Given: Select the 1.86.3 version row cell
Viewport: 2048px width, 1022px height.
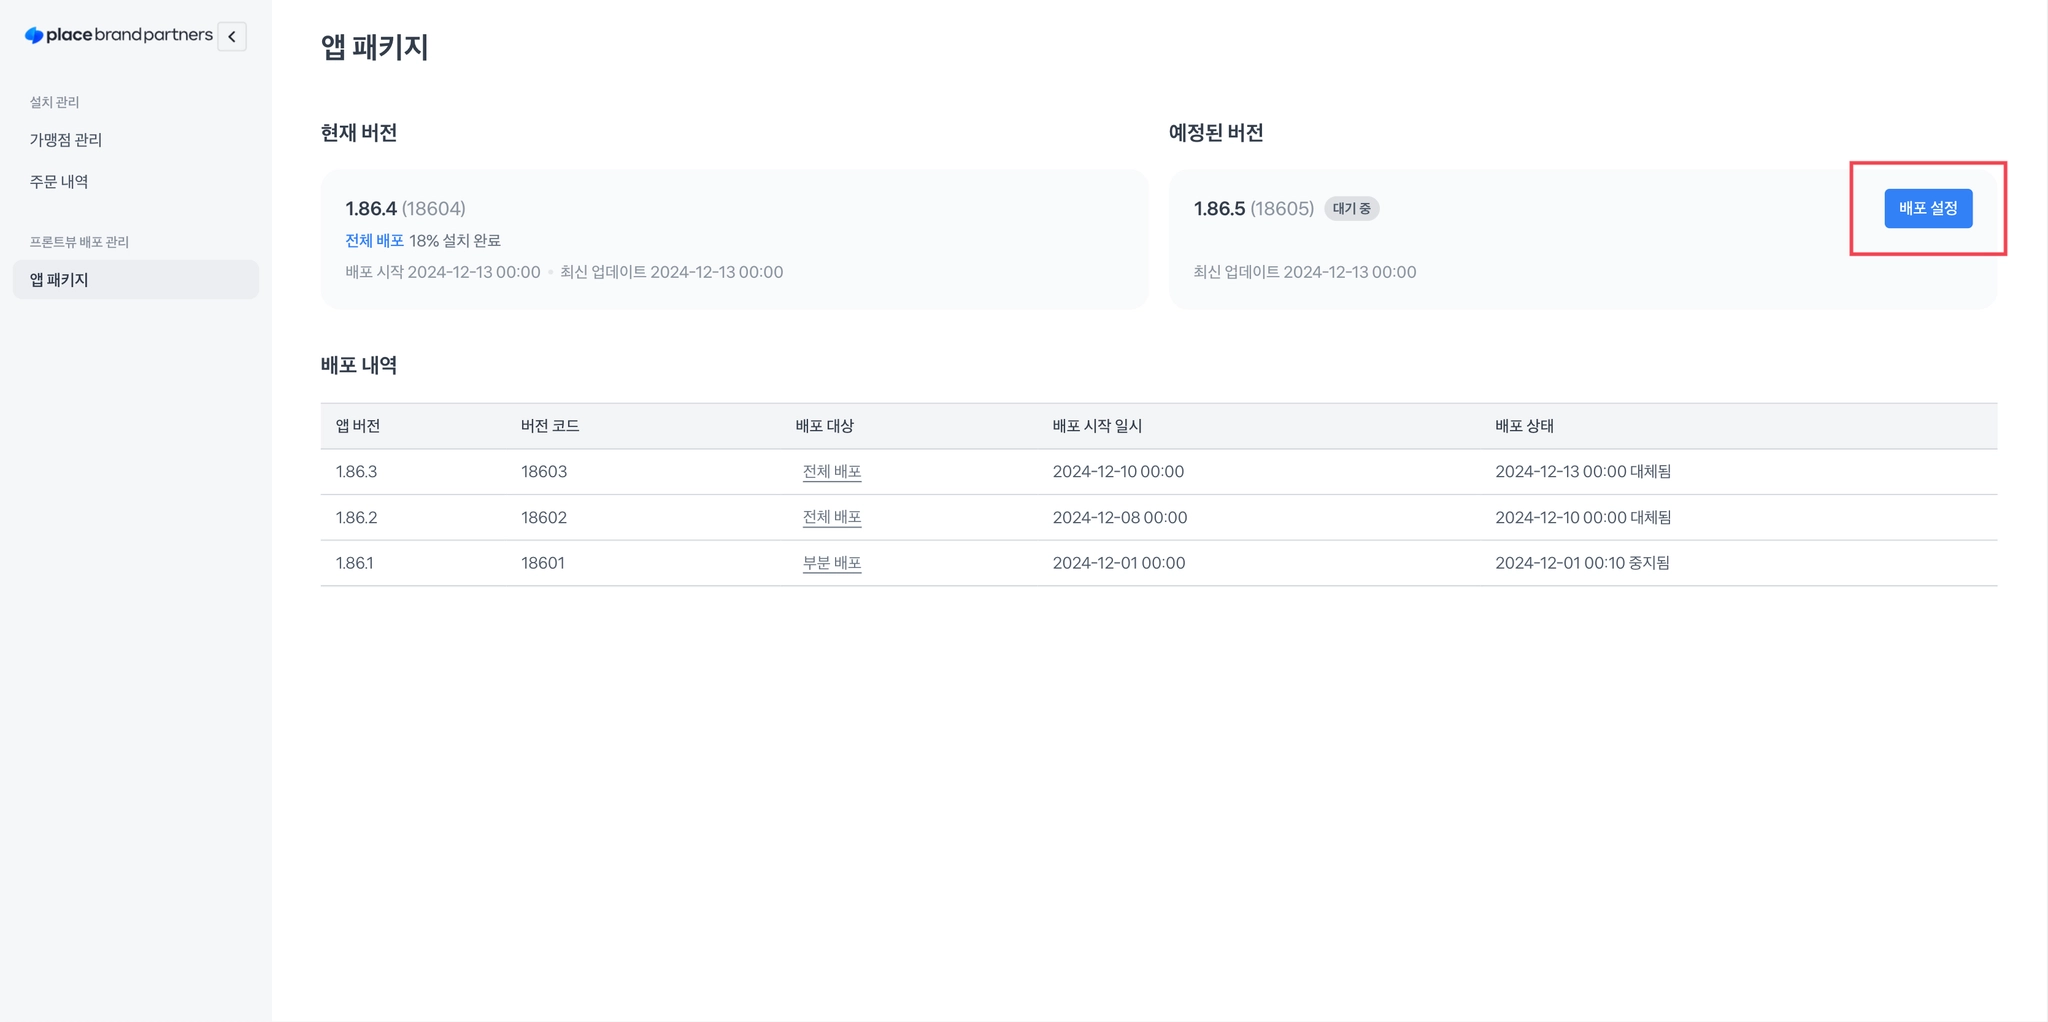Looking at the screenshot, I should click(356, 471).
